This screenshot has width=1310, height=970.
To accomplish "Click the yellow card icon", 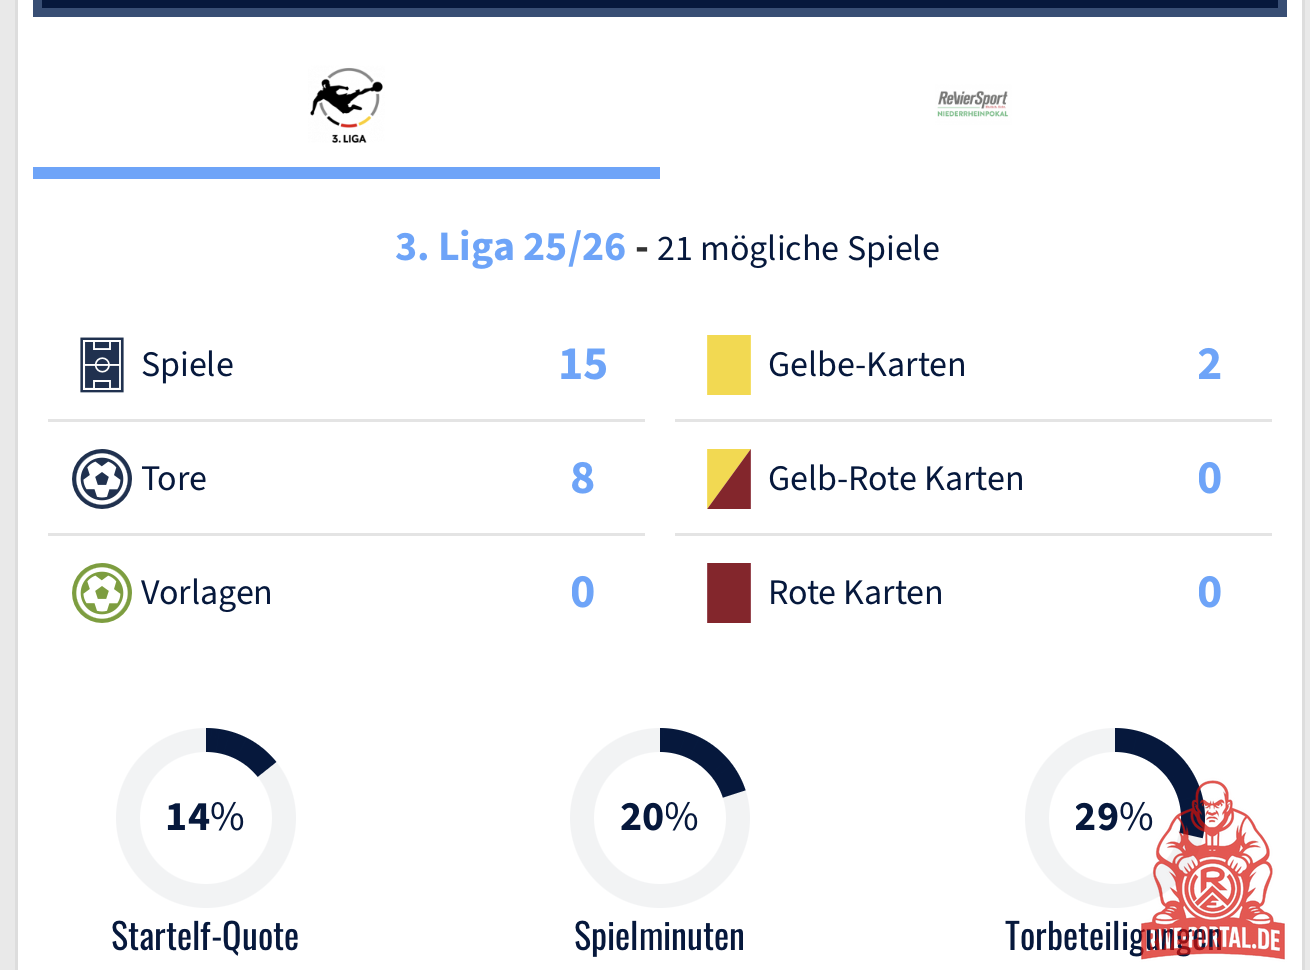I will [x=728, y=365].
